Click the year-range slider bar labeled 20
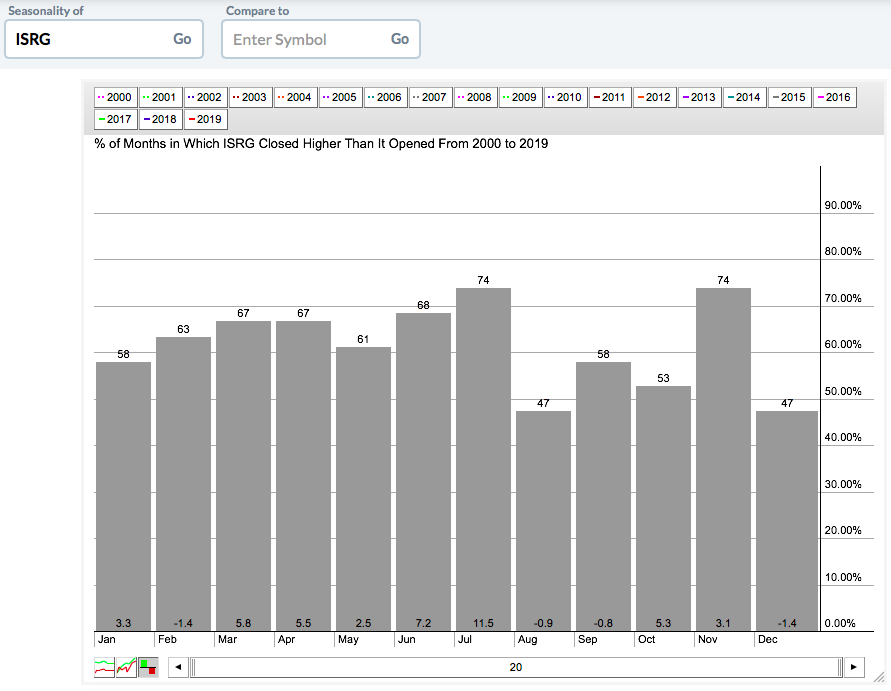This screenshot has height=691, width=891. (x=516, y=667)
